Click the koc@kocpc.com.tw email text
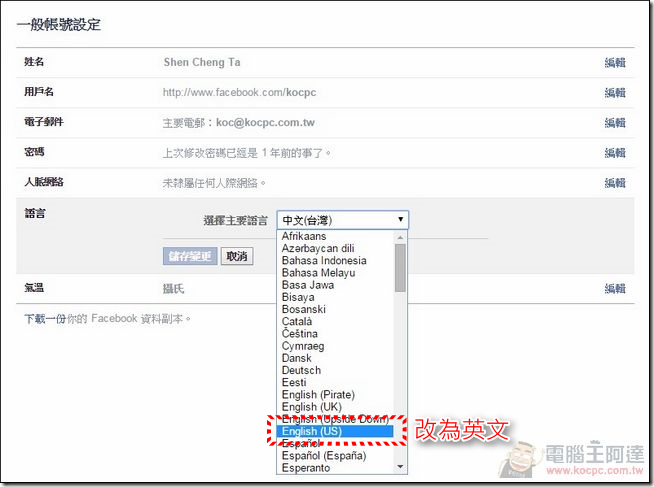 265,123
